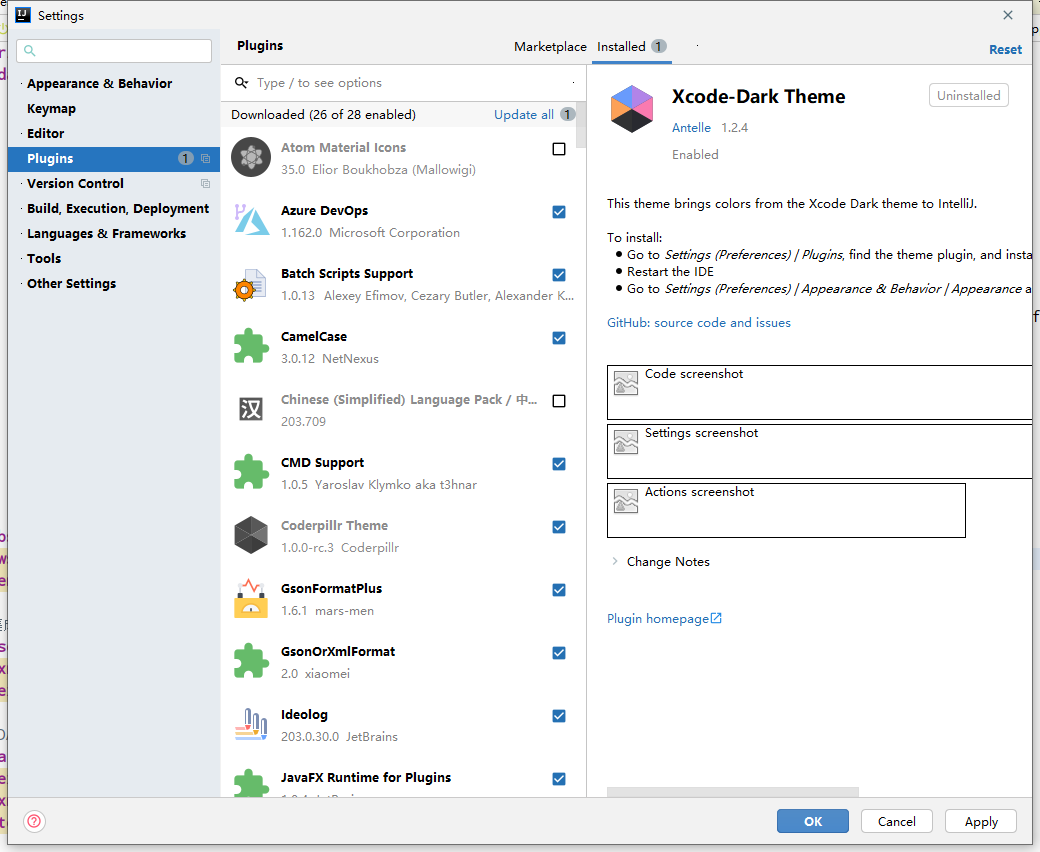Expand the Editor settings node
This screenshot has width=1040, height=852.
click(21, 134)
